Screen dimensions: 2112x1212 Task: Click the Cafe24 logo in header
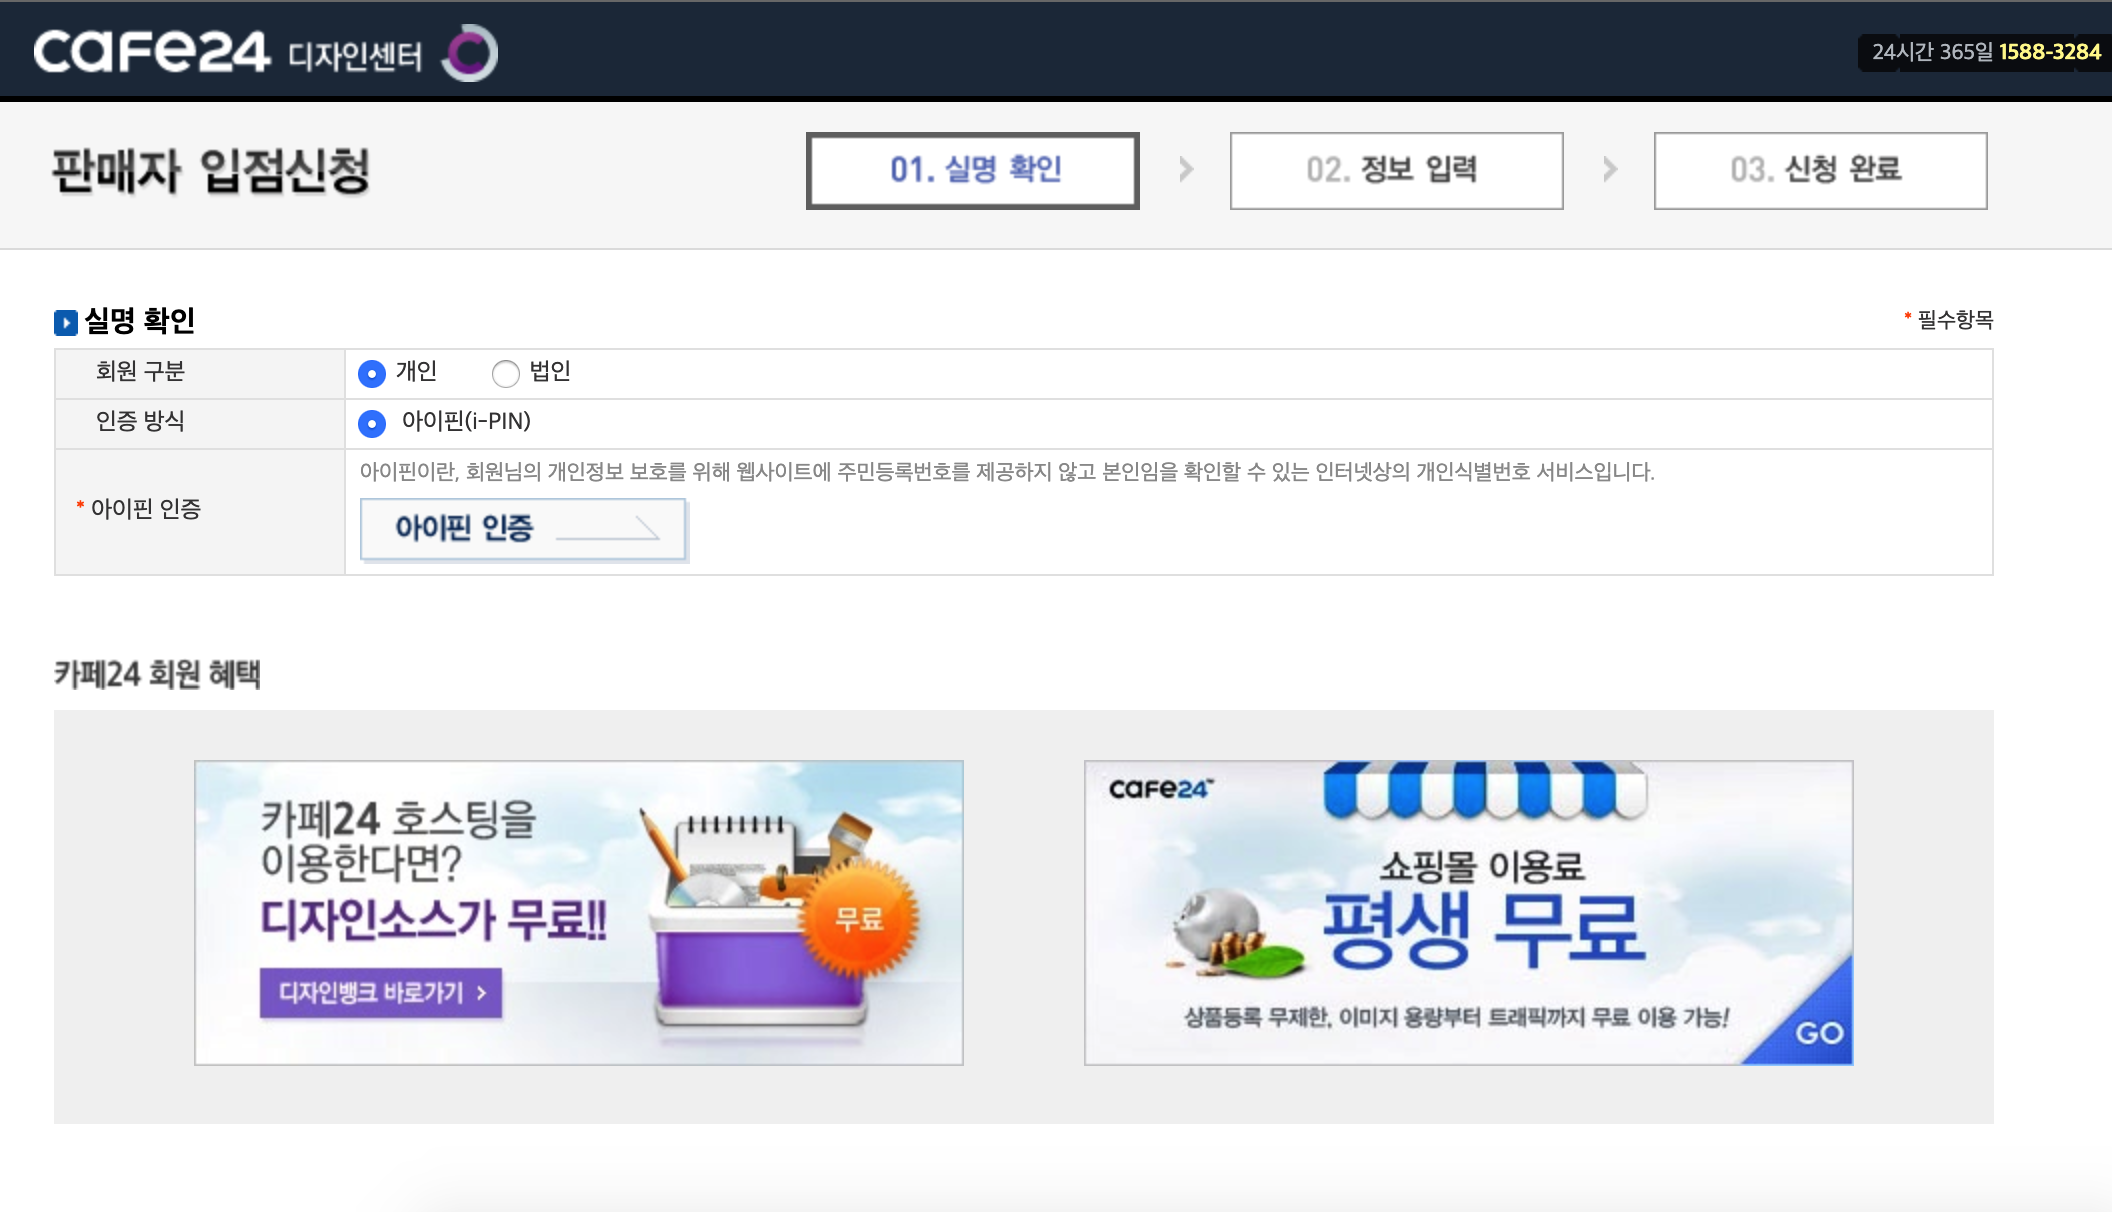[151, 52]
